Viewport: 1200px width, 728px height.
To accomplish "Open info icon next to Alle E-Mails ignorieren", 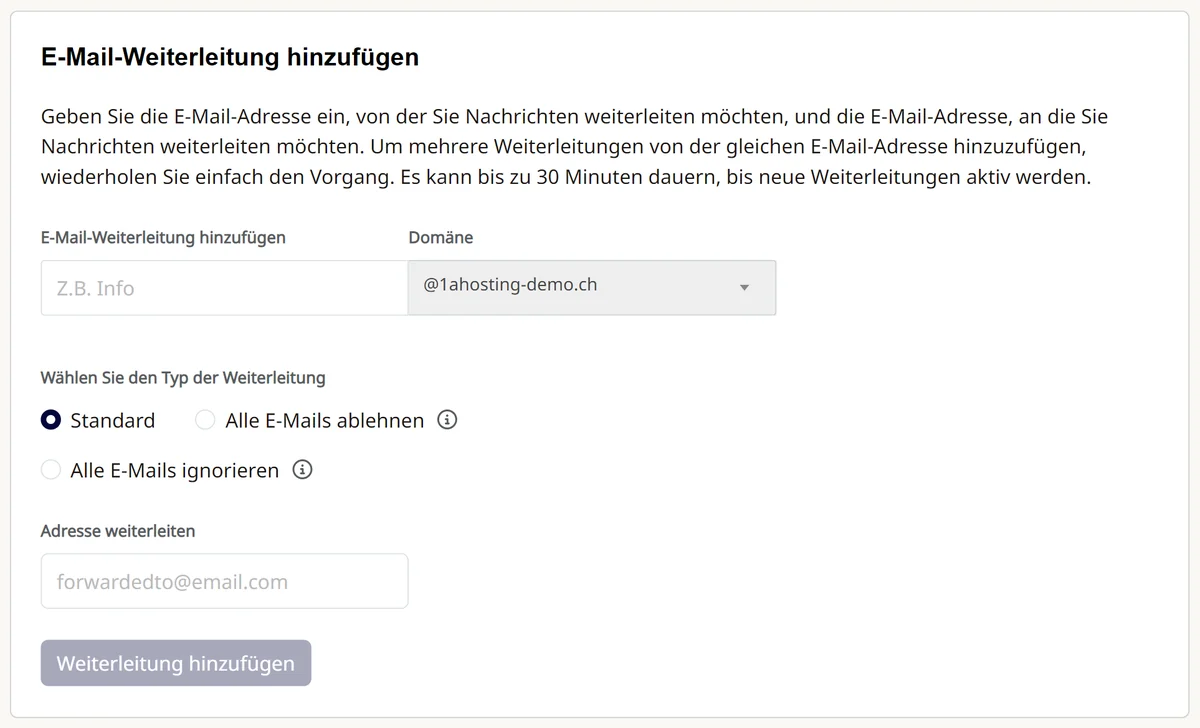I will (x=303, y=469).
